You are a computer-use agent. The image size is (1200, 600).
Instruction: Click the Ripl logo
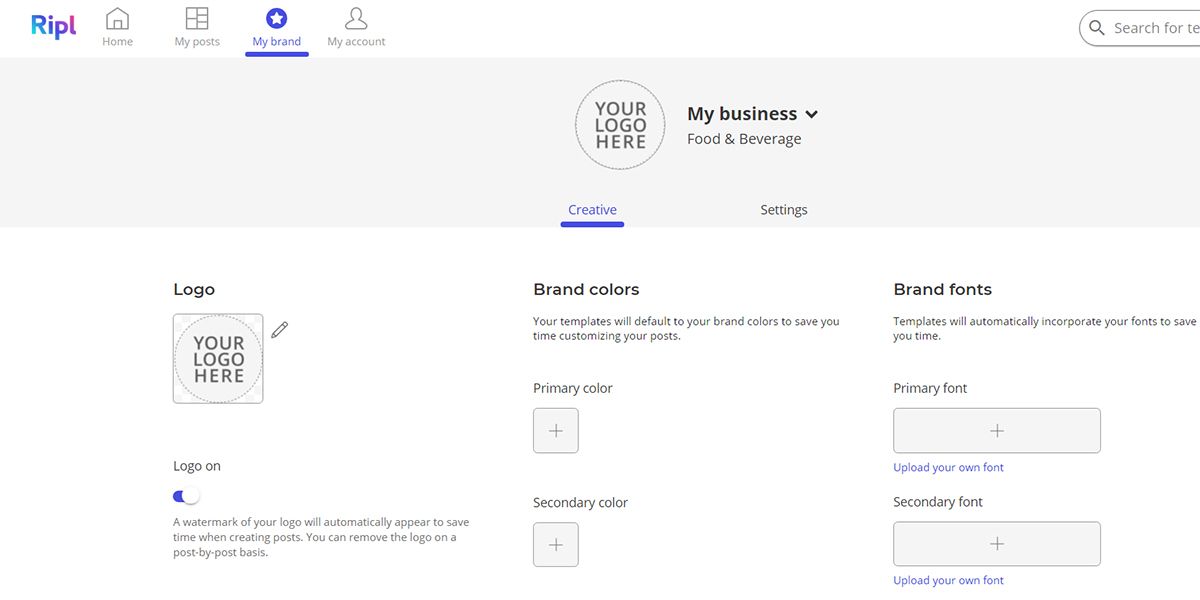click(x=52, y=27)
